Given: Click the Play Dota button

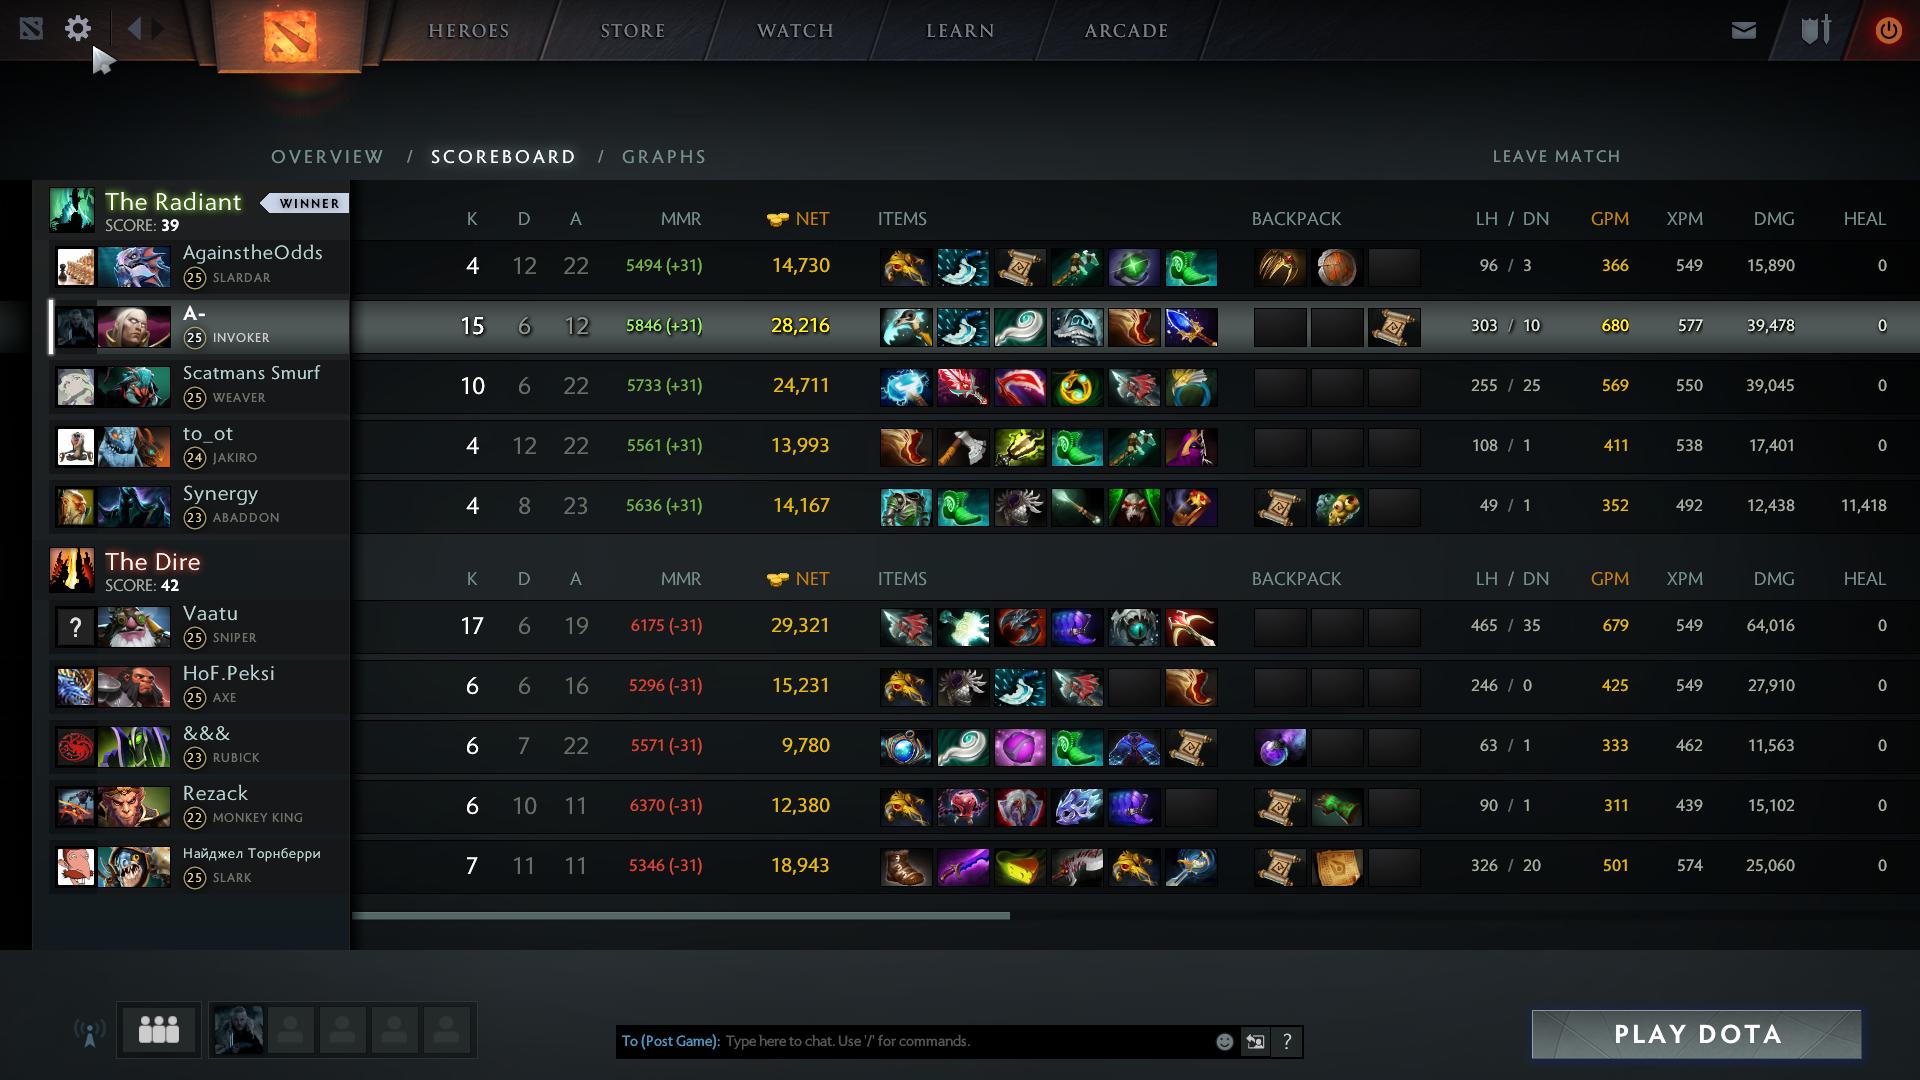Looking at the screenshot, I should 1697,1034.
